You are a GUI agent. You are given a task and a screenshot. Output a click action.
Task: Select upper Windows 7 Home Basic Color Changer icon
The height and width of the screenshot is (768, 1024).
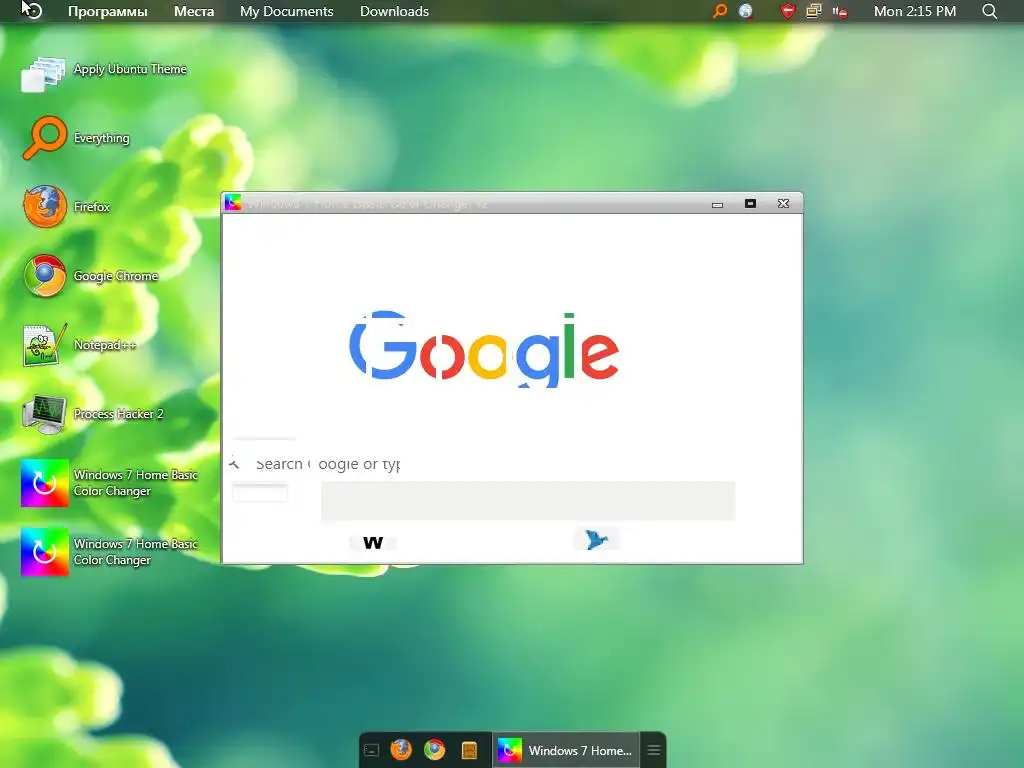point(110,483)
